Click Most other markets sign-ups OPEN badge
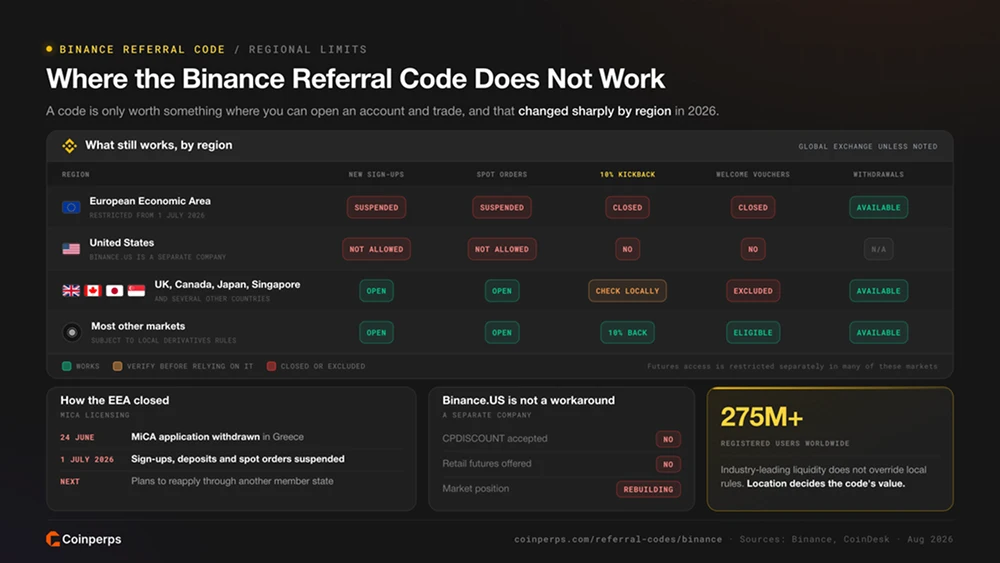 (376, 332)
